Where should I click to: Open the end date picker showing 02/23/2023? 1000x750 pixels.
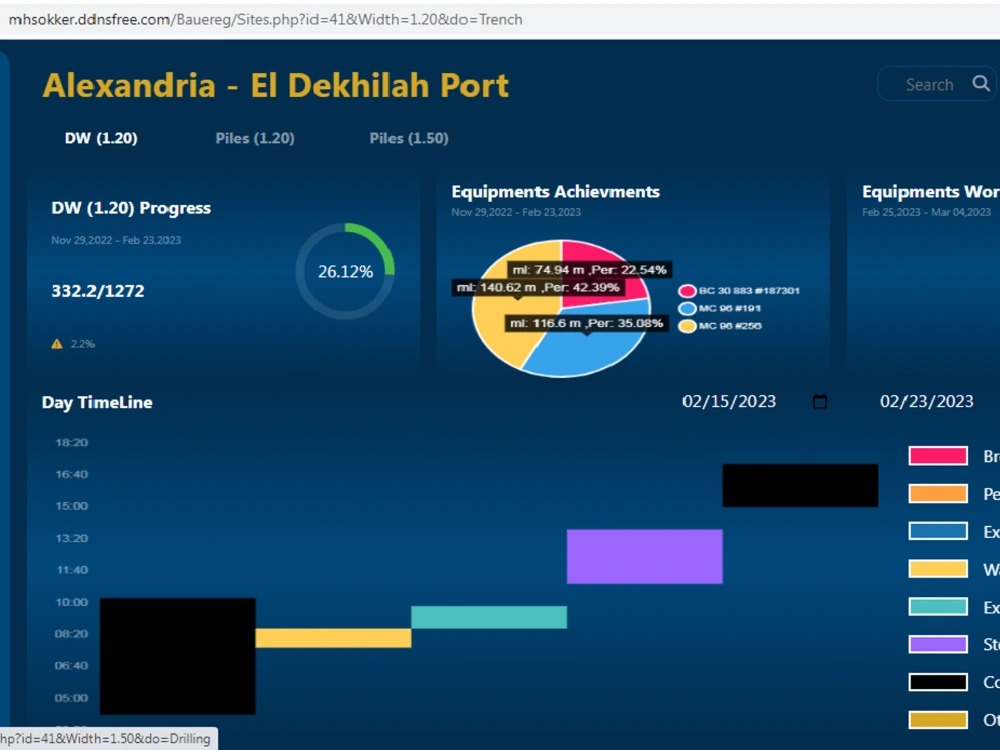(926, 401)
